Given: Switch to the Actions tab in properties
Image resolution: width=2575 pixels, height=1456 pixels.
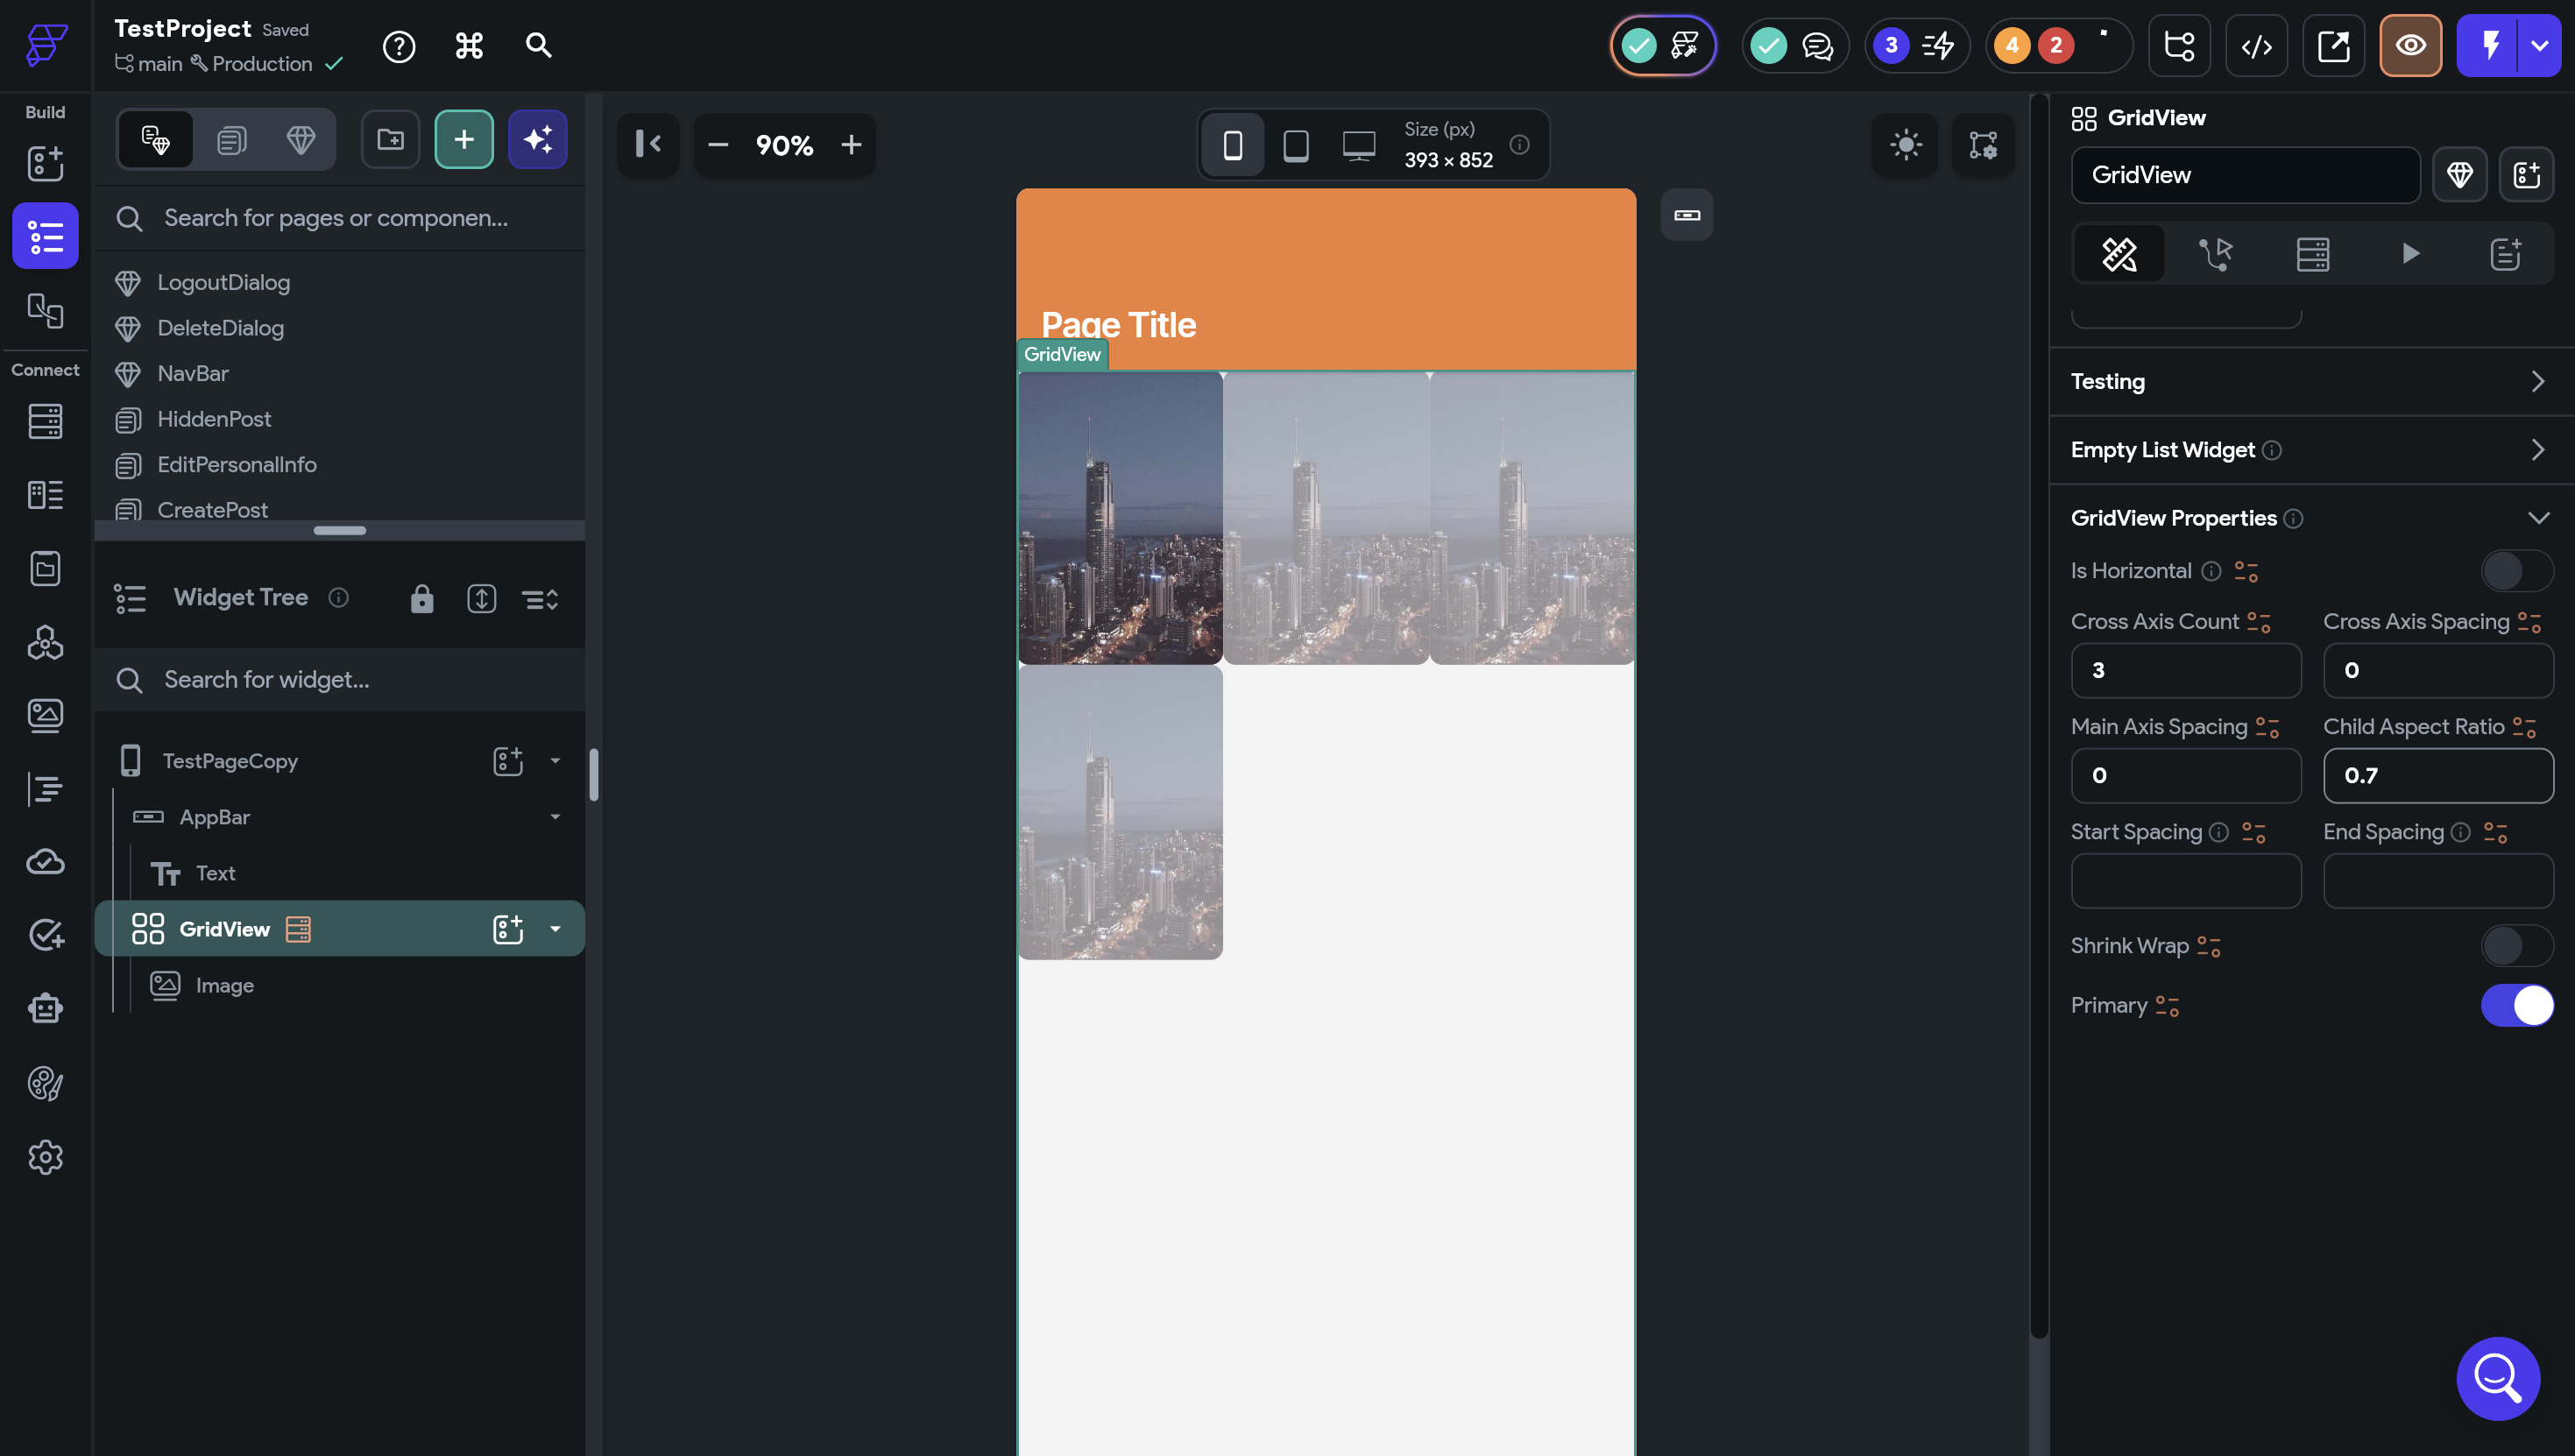Looking at the screenshot, I should pos(2215,254).
